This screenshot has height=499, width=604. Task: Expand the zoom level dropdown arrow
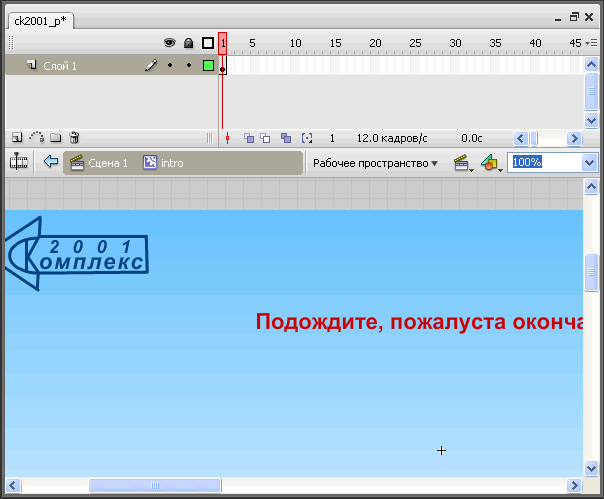(590, 162)
